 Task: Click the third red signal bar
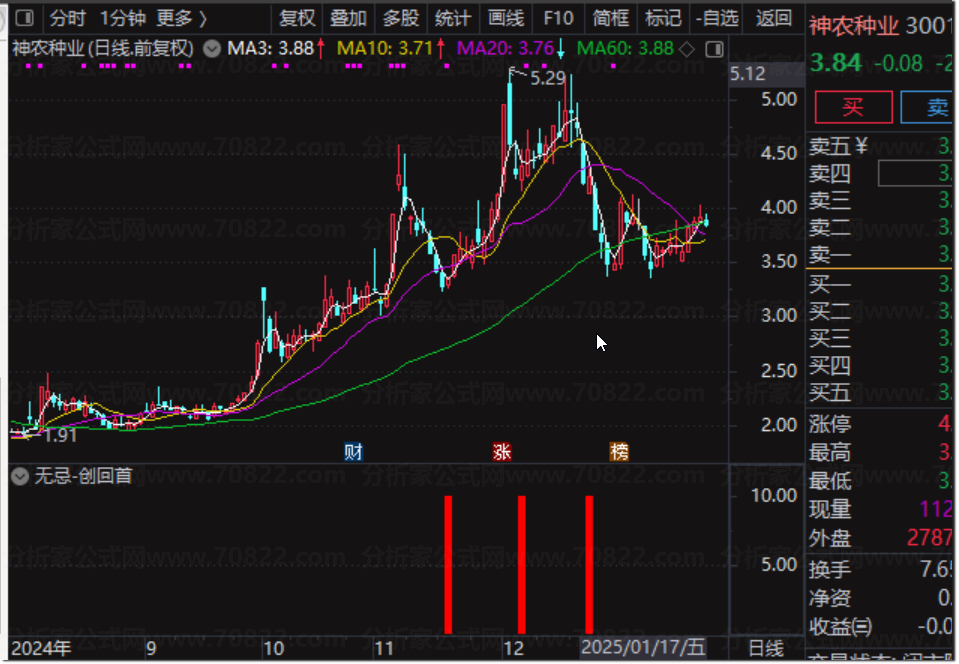(x=589, y=565)
